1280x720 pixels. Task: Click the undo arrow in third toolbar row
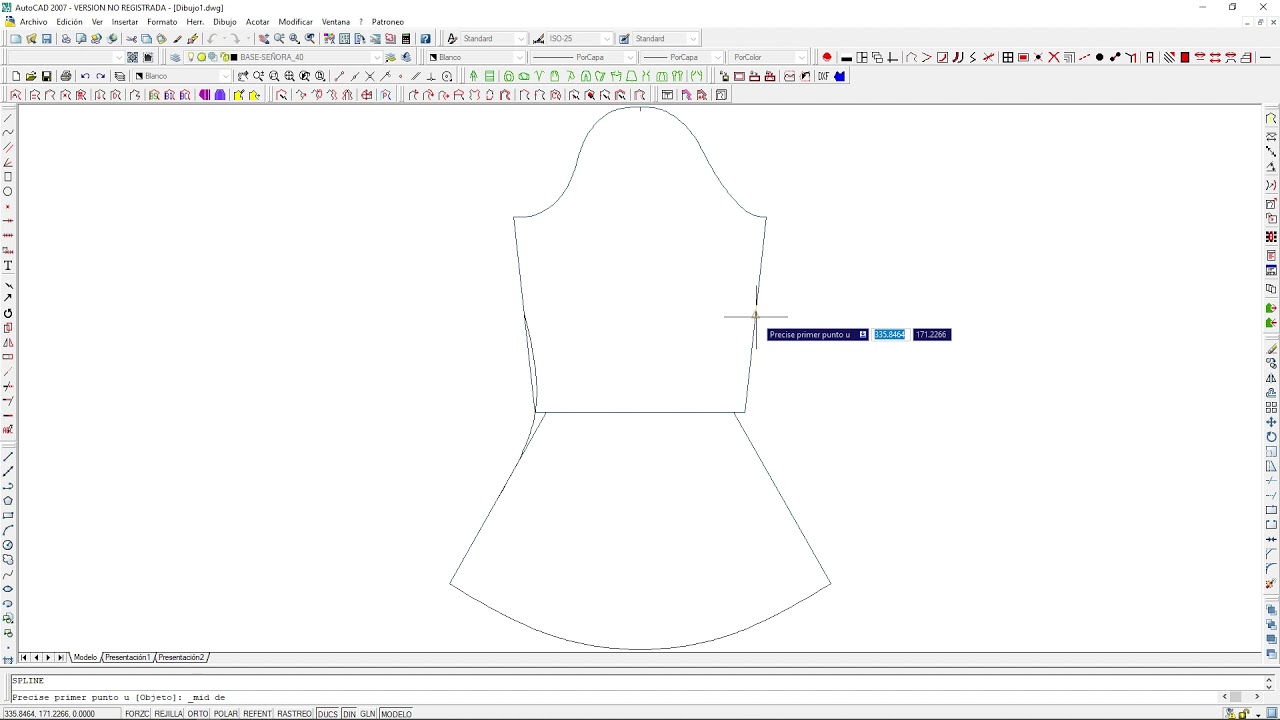pyautogui.click(x=85, y=76)
